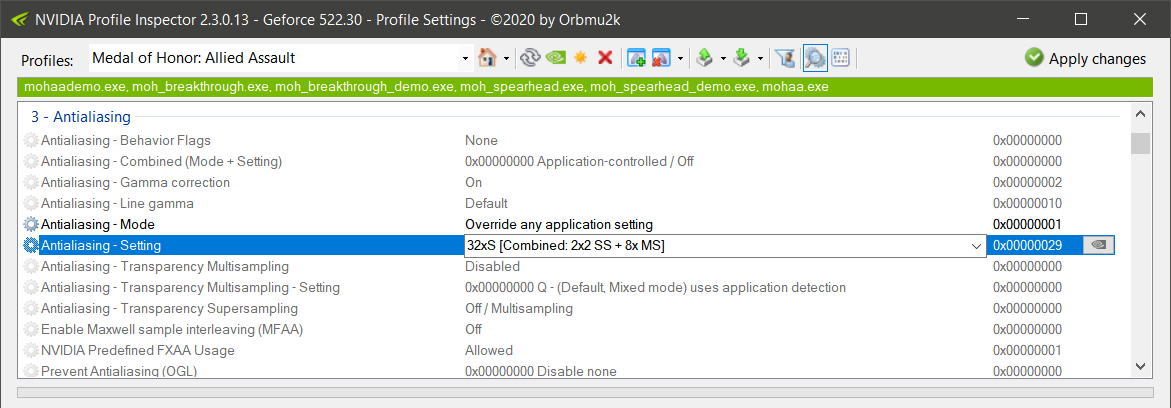This screenshot has height=408, width=1171.
Task: Click gear icon beside NVIDIA Predefined FXAA Usage
Action: click(x=31, y=350)
